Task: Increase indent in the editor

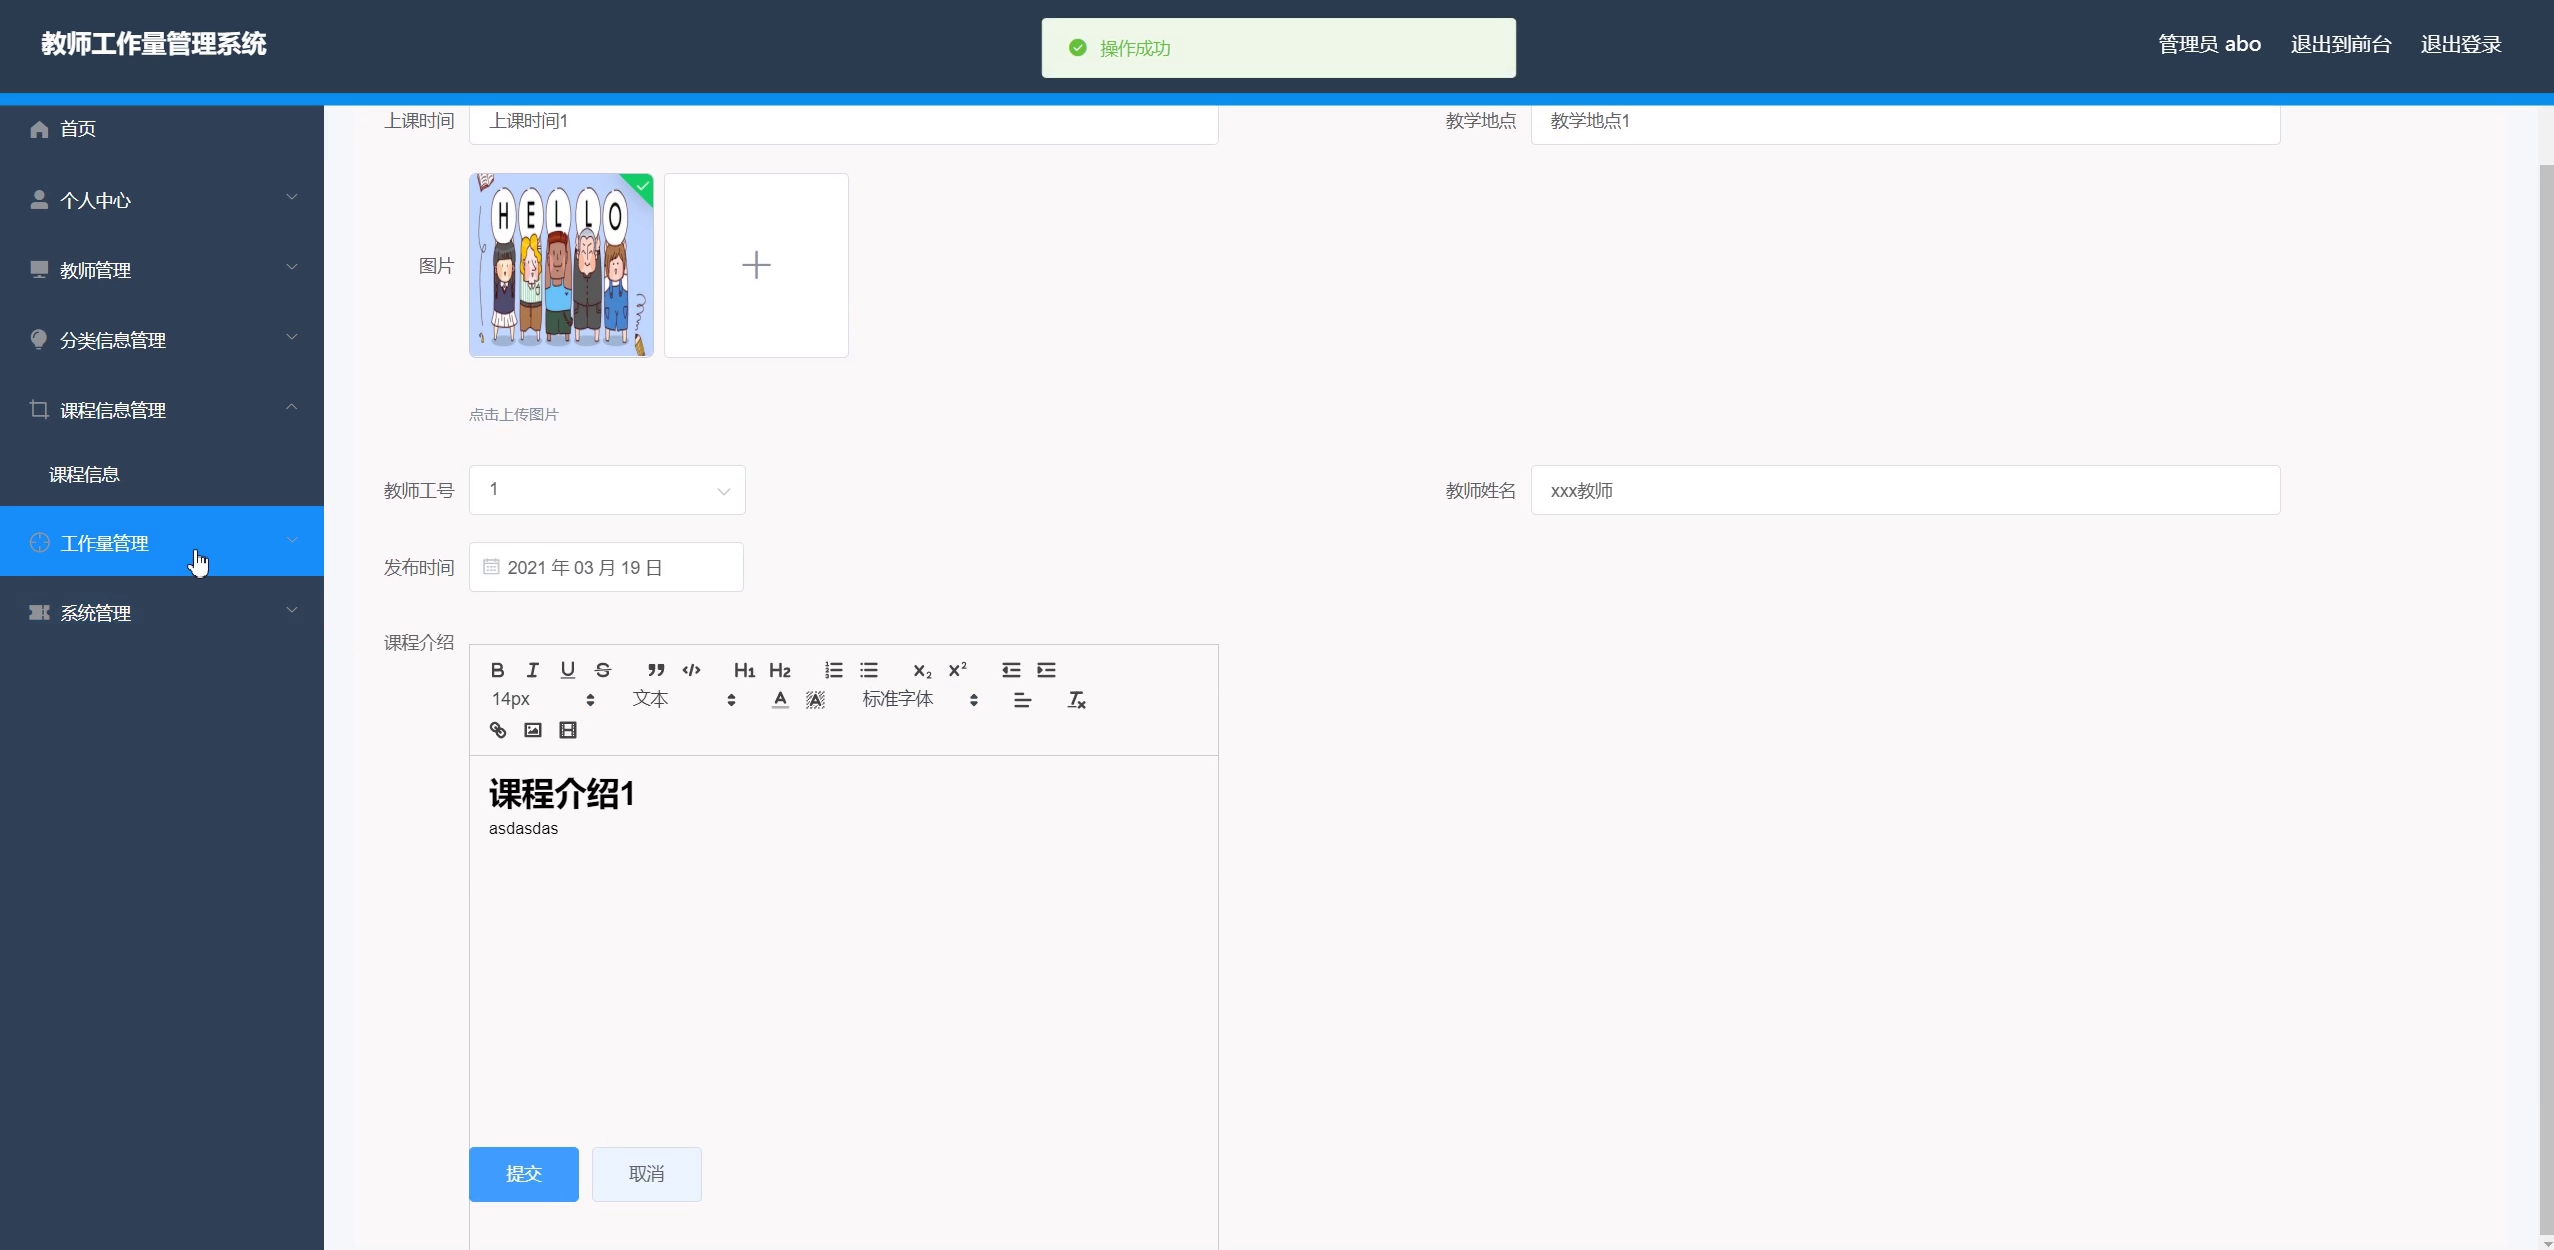Action: point(1046,670)
